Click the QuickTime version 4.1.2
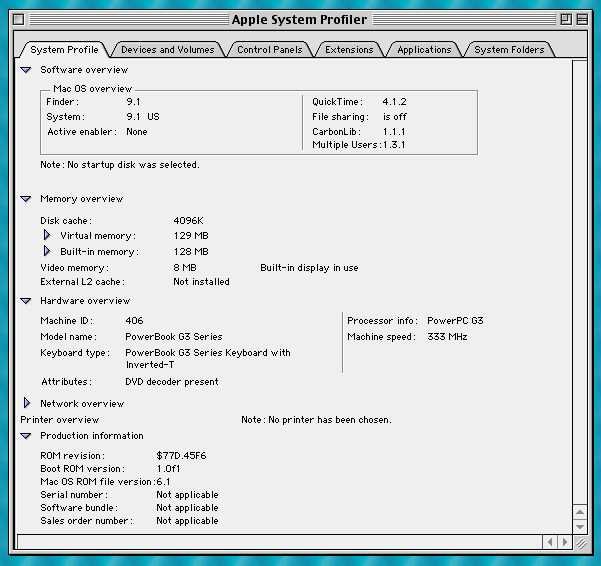The height and width of the screenshot is (566, 601). [394, 102]
